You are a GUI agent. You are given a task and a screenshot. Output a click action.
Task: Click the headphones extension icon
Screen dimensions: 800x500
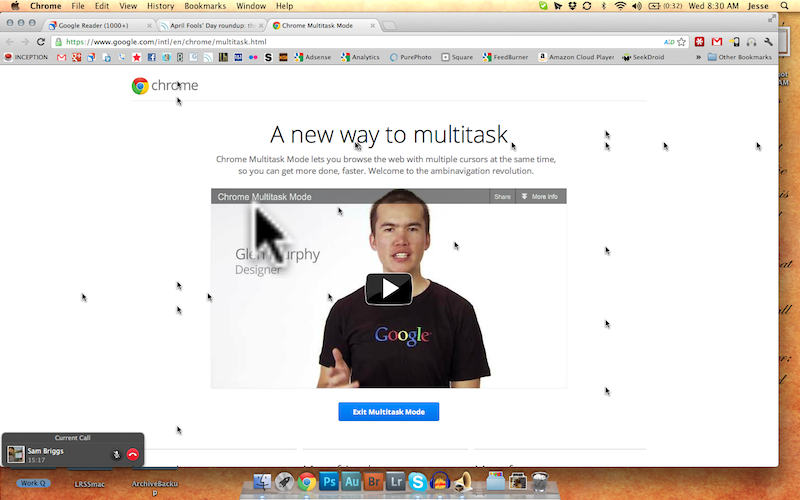pos(751,42)
